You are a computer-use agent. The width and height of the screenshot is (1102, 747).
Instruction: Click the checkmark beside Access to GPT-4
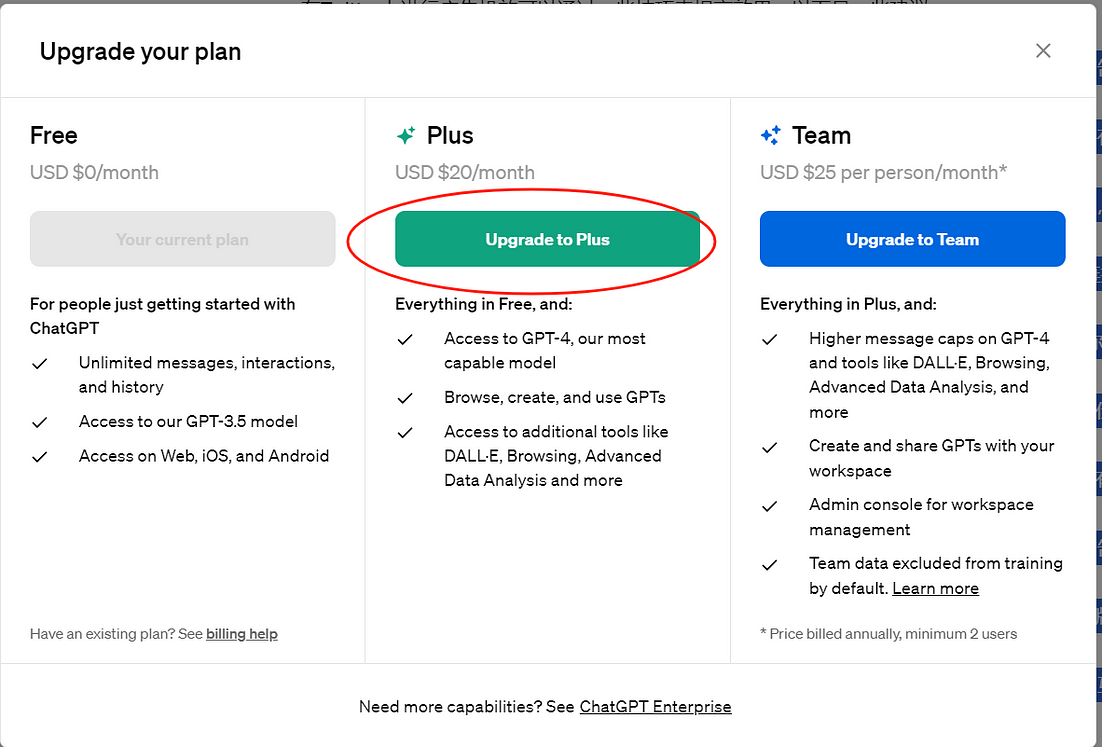(x=405, y=339)
